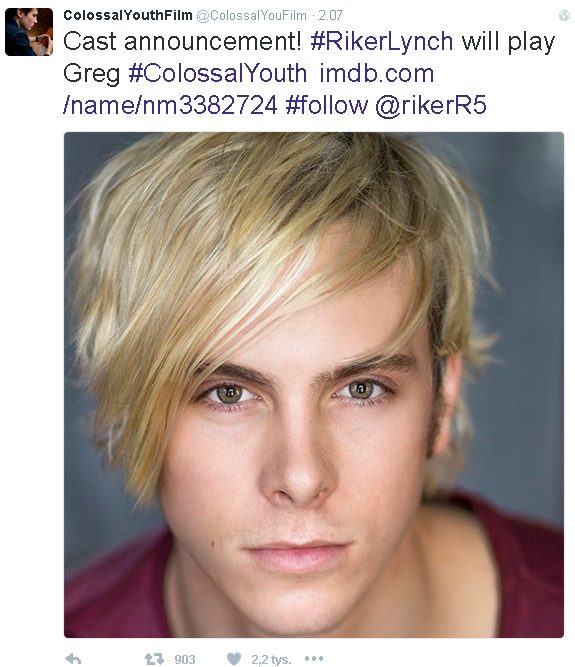Like the tweet with the heart icon
Viewport: 575px width, 667px height.
tap(234, 659)
